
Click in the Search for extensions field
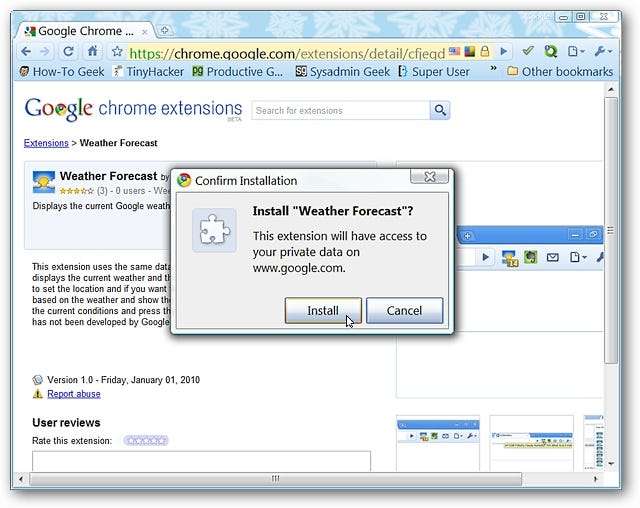[x=340, y=111]
